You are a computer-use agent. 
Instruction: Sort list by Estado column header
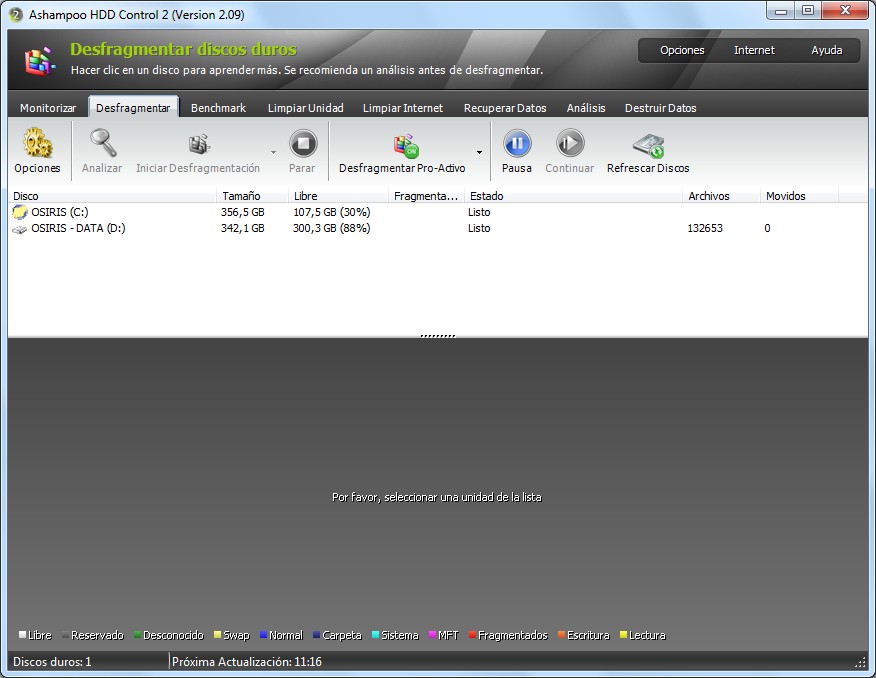tap(573, 196)
